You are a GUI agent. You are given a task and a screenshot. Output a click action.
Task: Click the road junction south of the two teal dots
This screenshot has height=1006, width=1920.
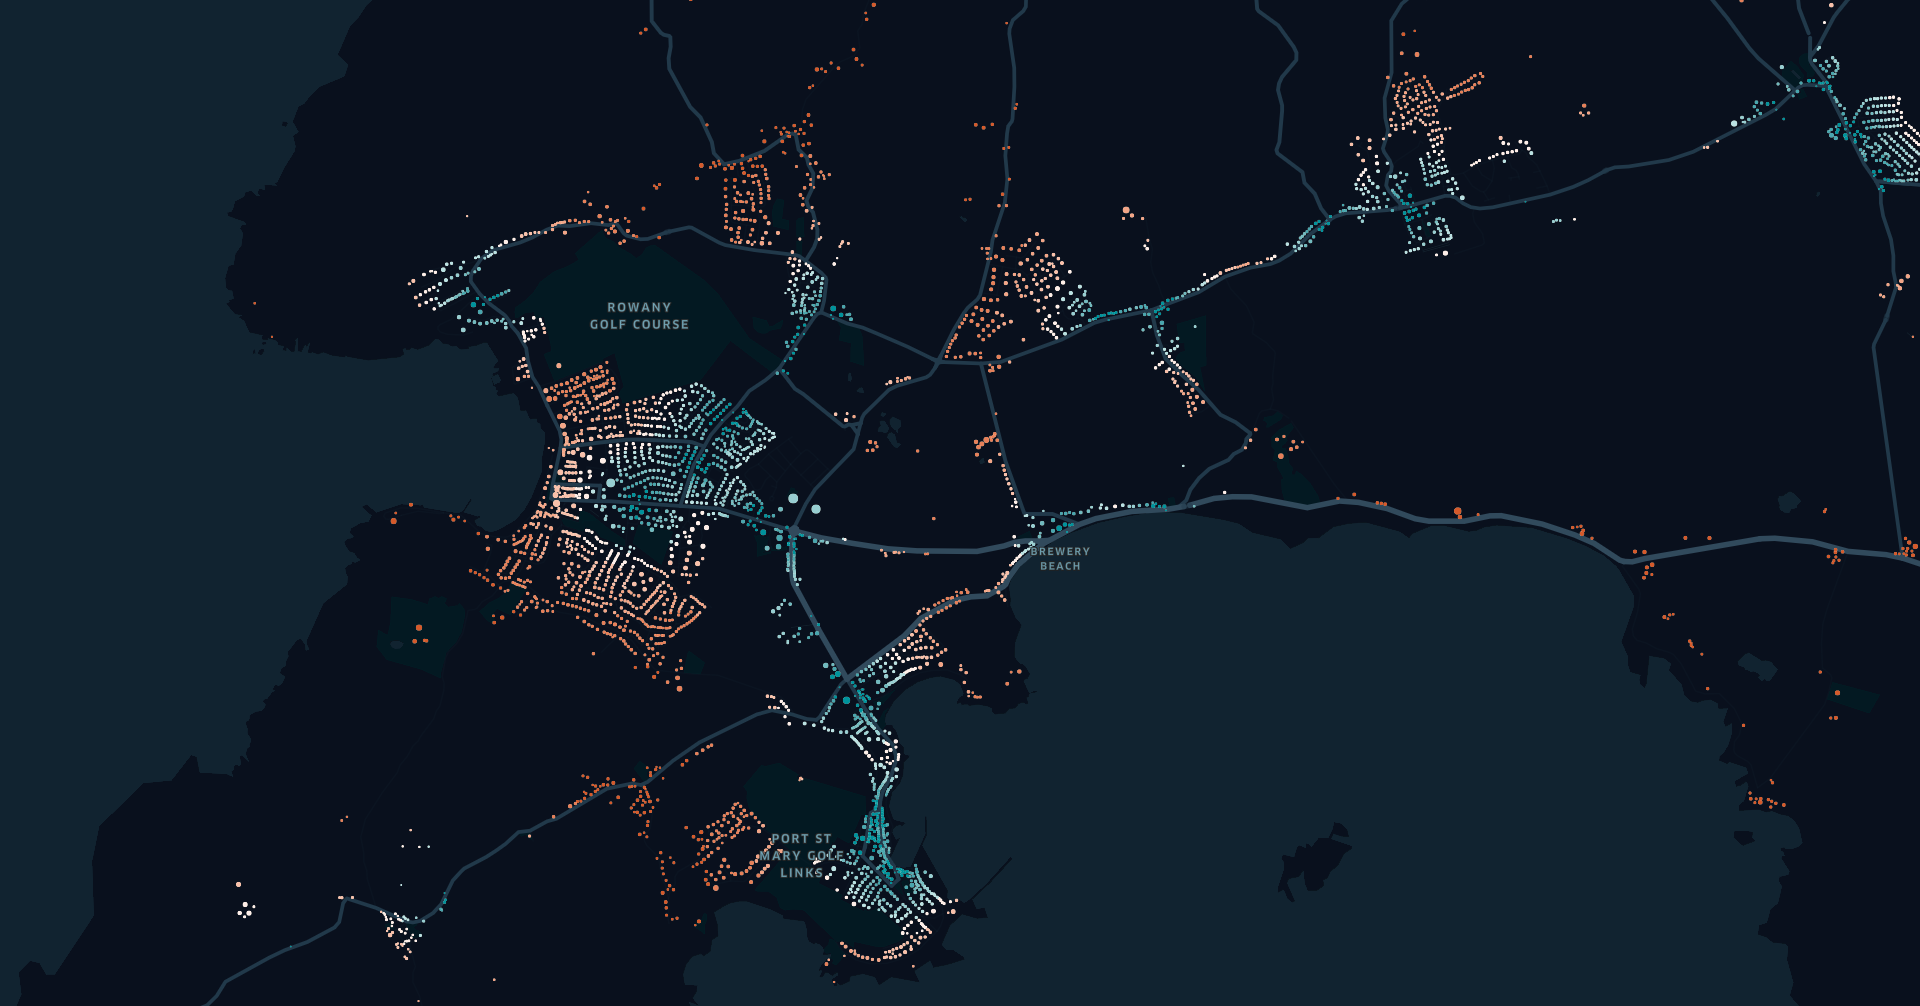(792, 529)
